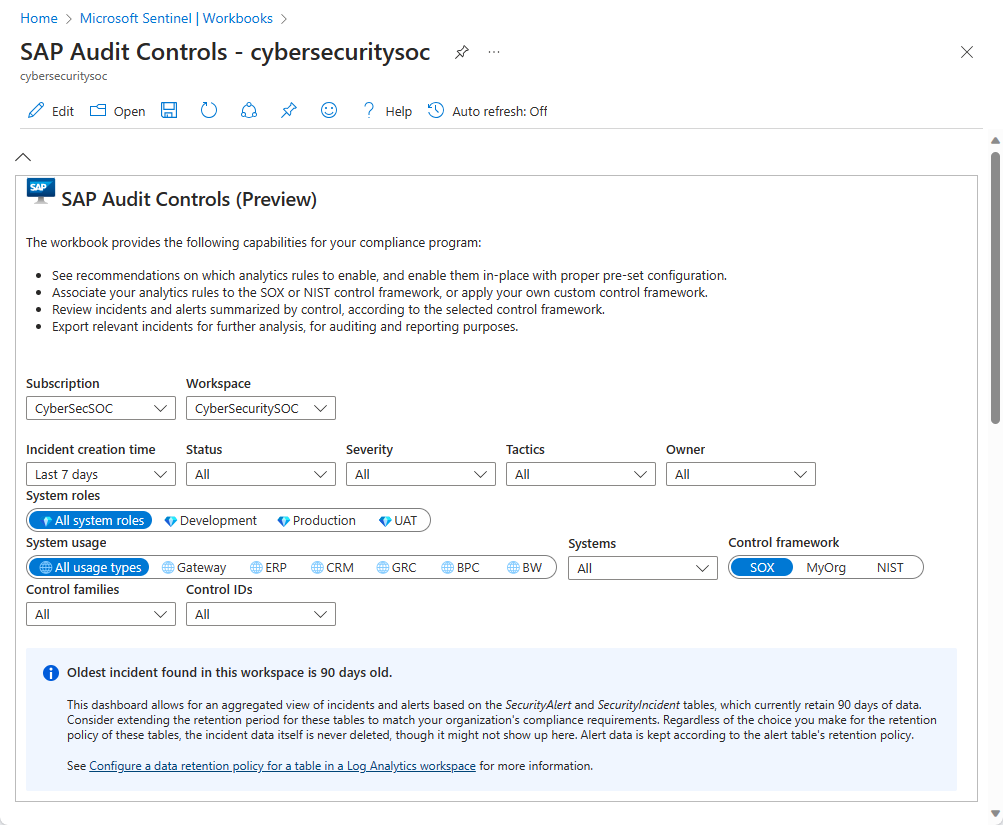Select NIST control framework
Viewport: 1003px width, 825px height.
point(890,568)
